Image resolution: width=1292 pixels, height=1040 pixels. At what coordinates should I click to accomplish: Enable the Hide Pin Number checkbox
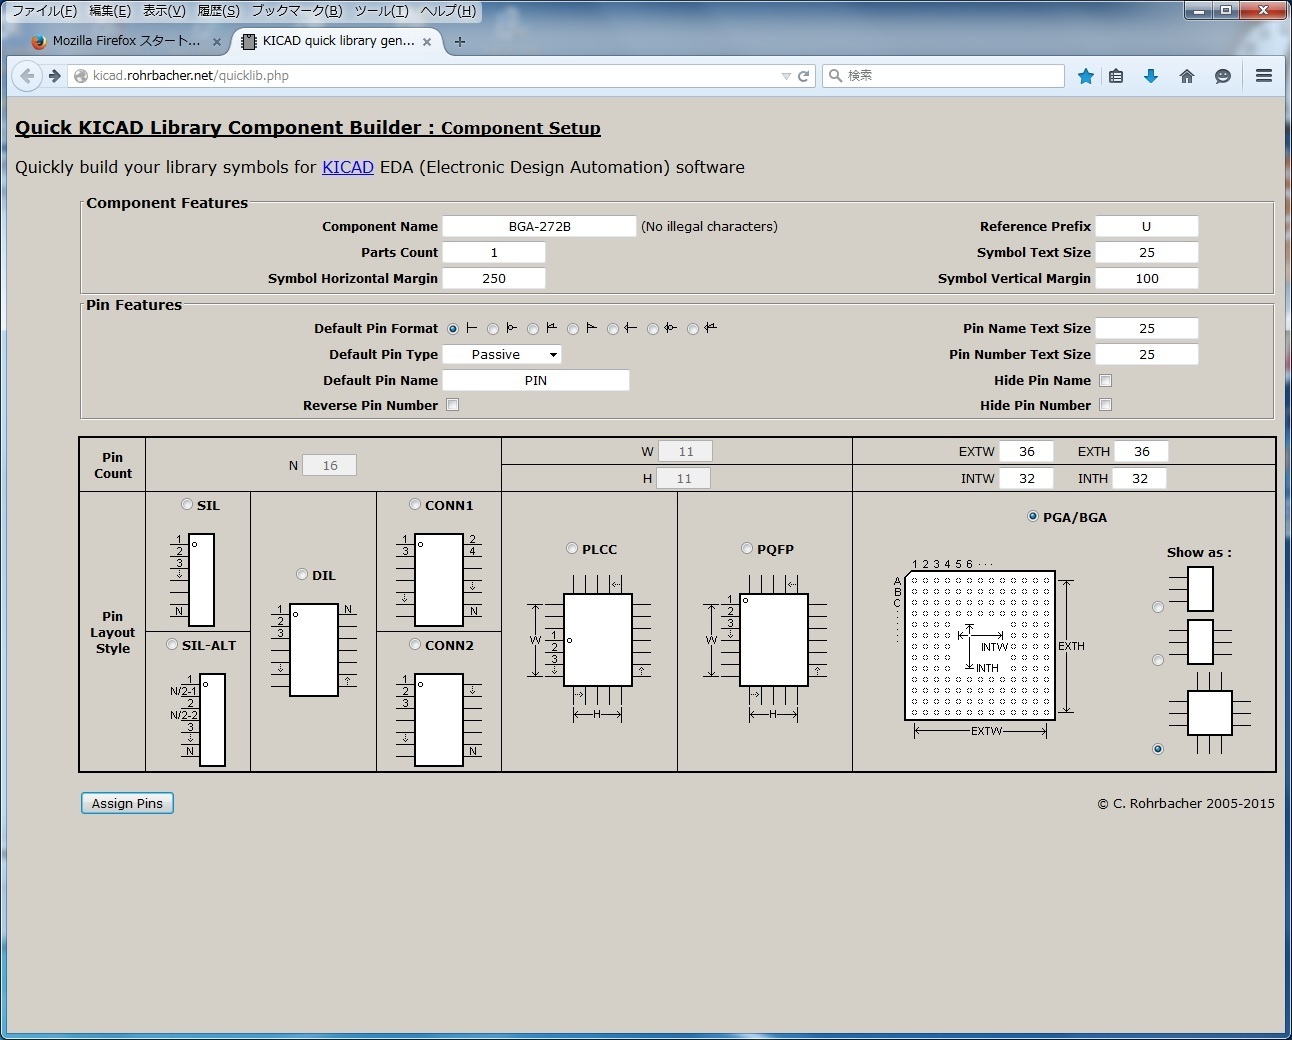pos(1105,405)
